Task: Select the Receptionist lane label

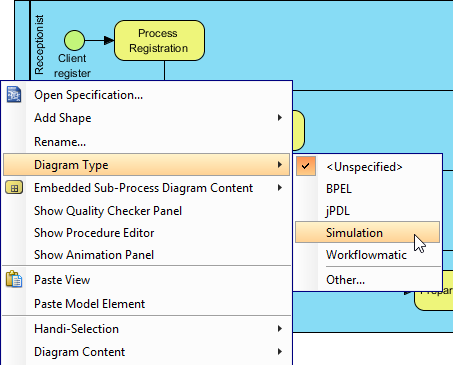Action: click(x=39, y=44)
